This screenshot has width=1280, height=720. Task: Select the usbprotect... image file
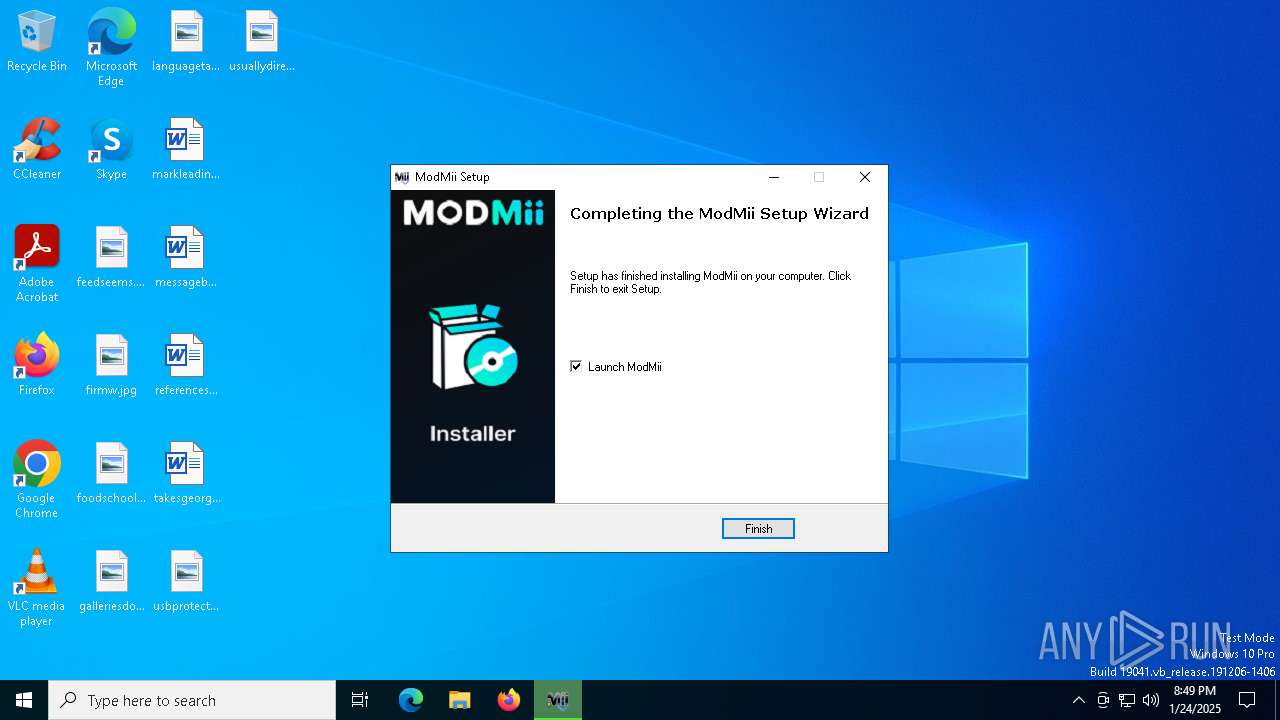coord(186,582)
